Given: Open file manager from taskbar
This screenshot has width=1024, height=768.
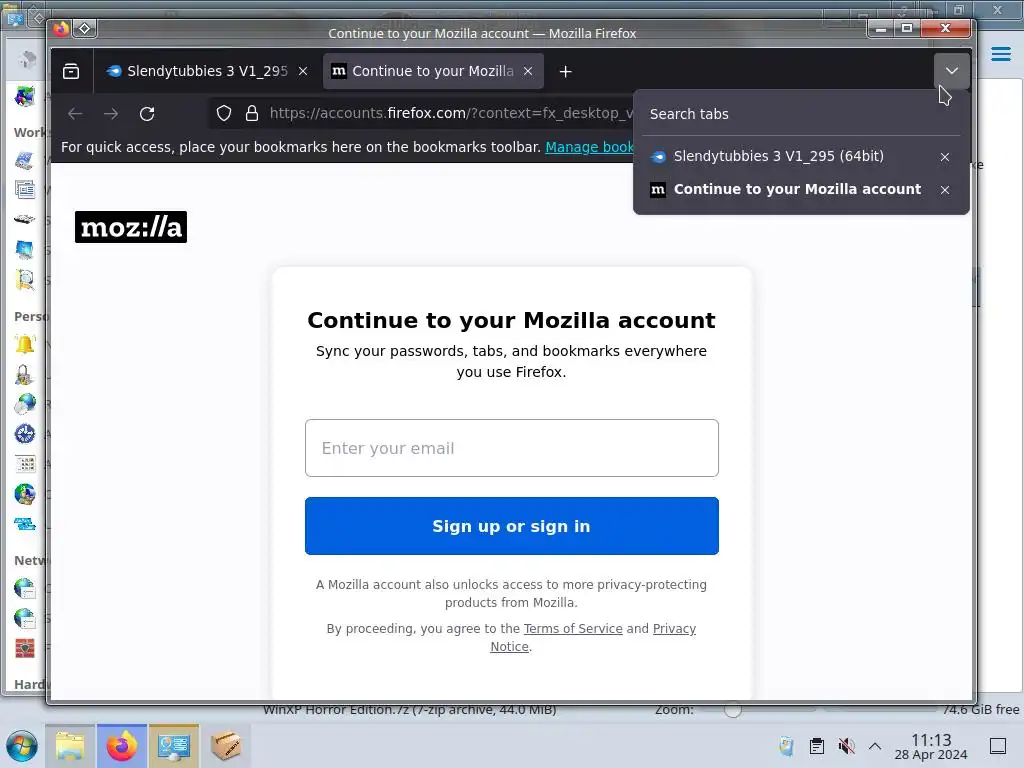Looking at the screenshot, I should click(70, 746).
